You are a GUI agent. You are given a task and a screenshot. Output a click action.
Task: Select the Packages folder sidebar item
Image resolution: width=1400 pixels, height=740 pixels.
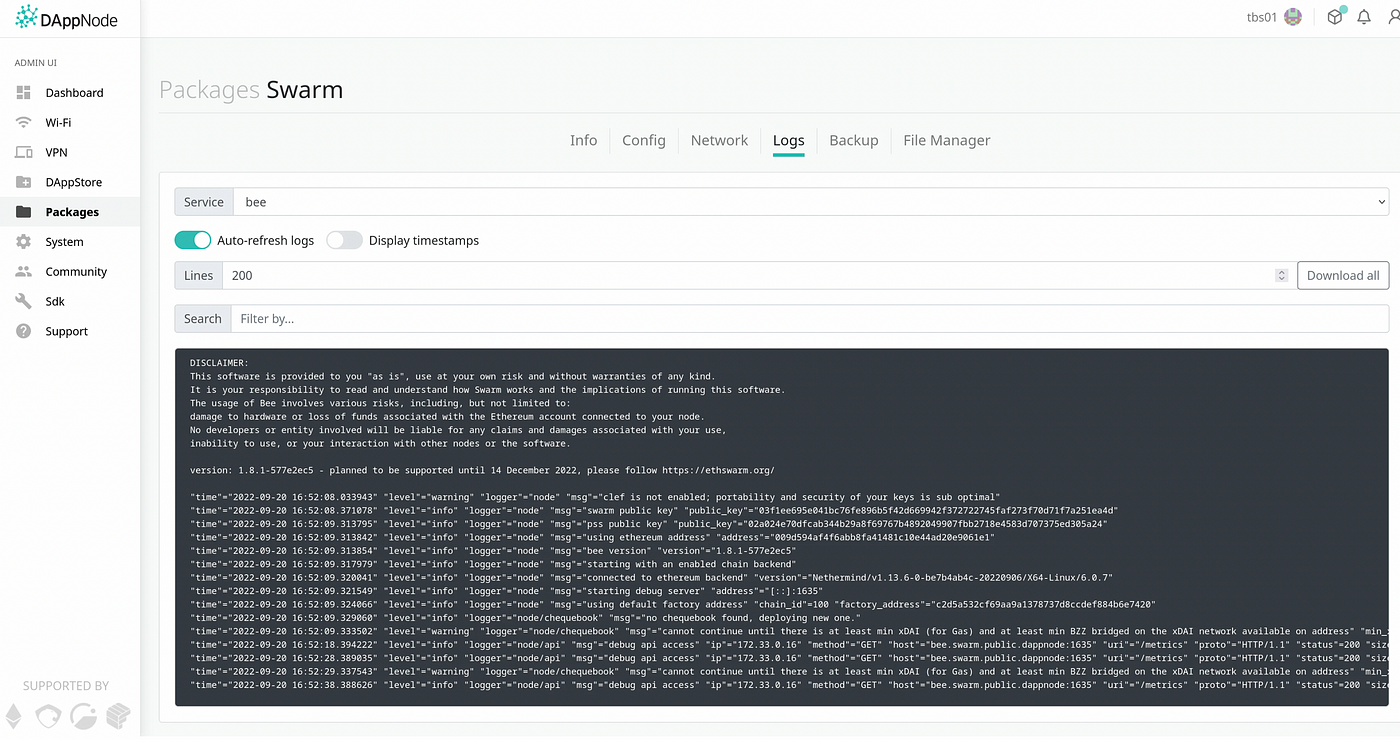[70, 212]
